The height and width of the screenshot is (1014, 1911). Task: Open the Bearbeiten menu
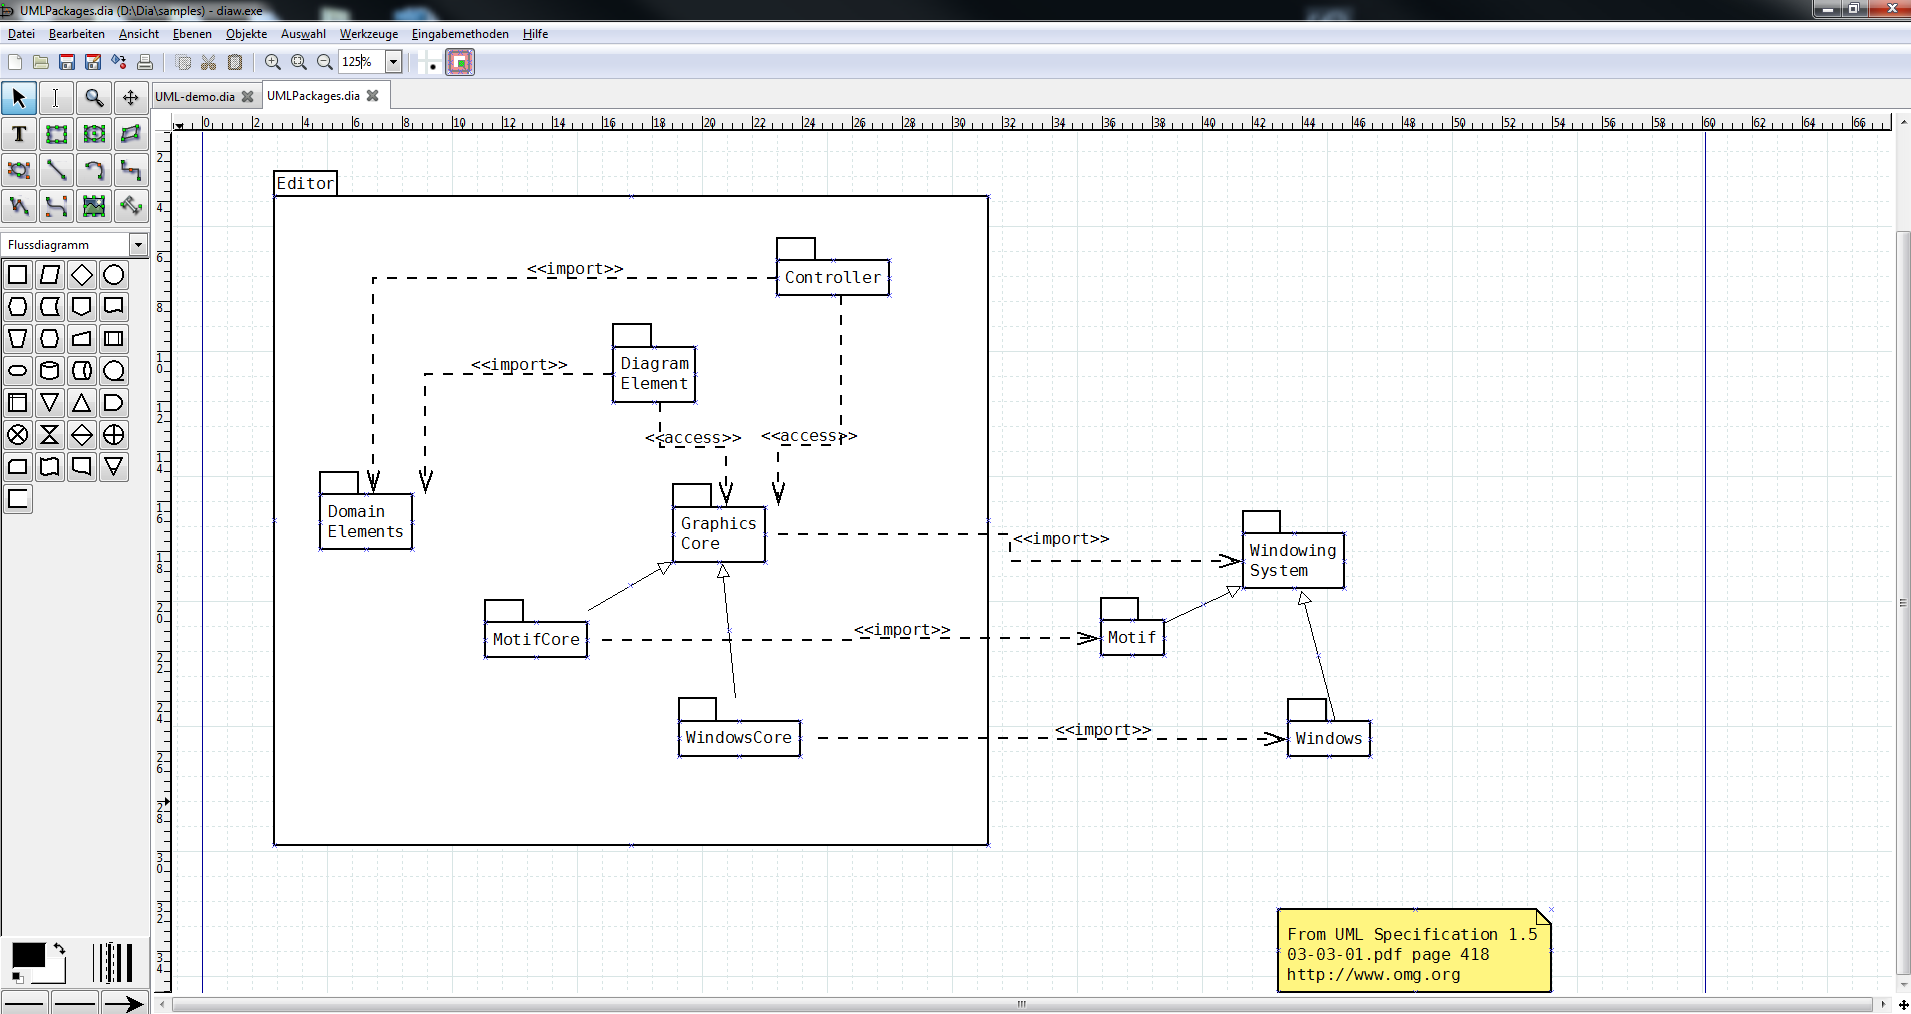click(76, 34)
